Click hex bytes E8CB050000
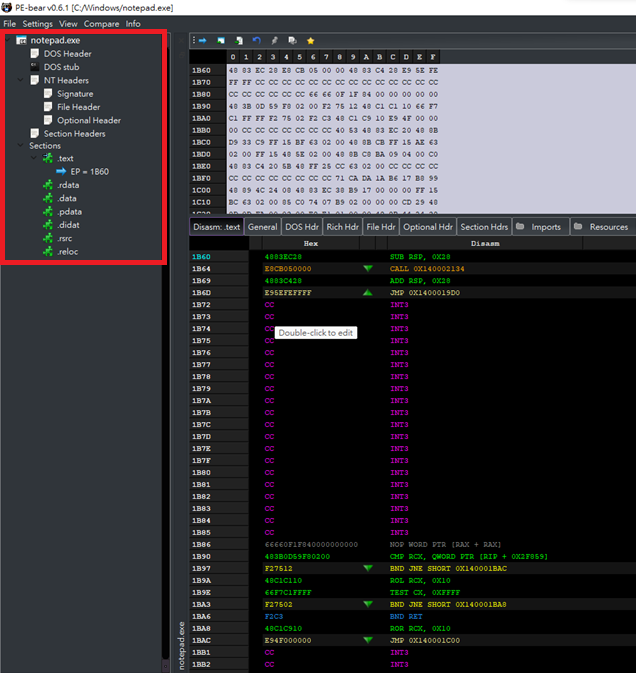This screenshot has height=673, width=636. coord(288,269)
